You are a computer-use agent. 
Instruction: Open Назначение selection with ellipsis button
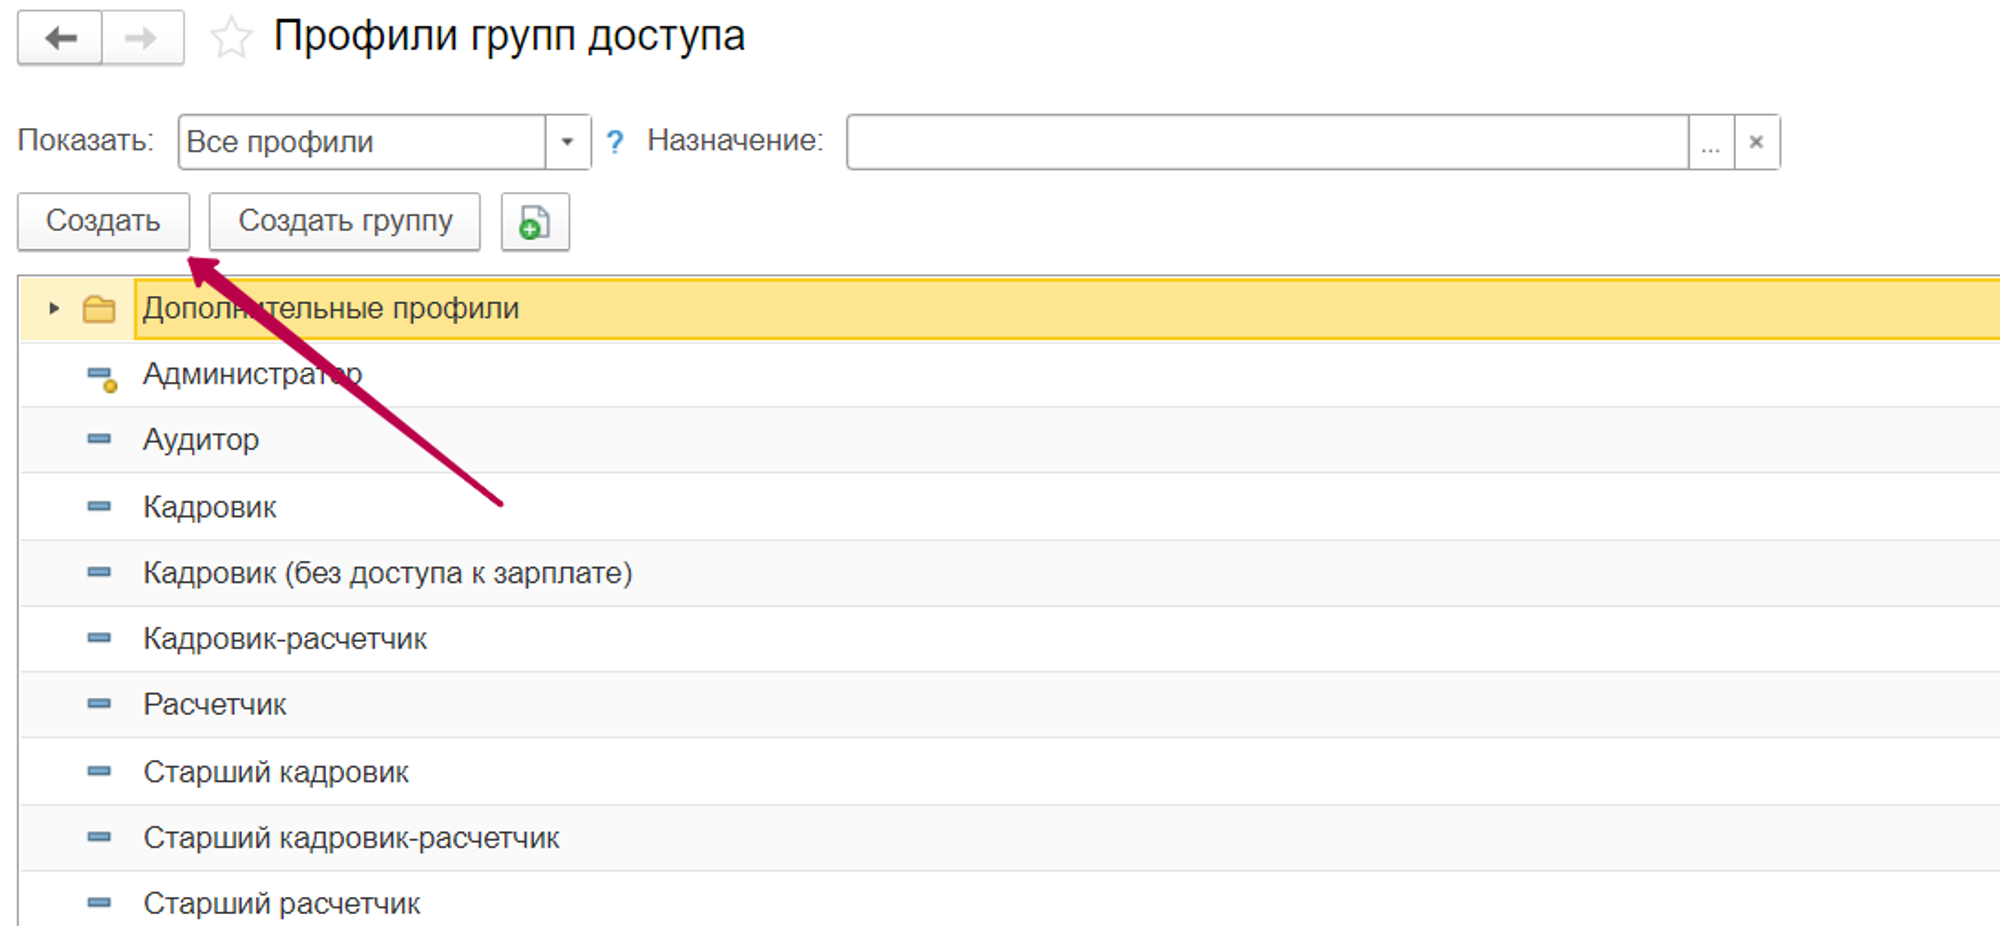tap(1711, 142)
